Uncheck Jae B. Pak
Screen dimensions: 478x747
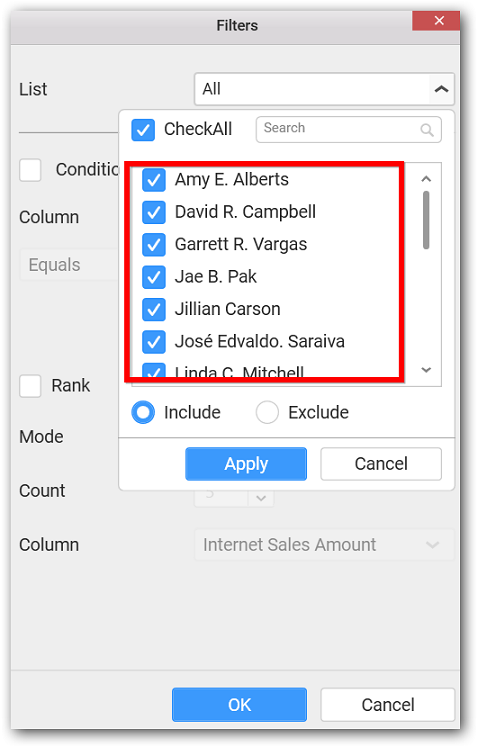click(x=154, y=277)
